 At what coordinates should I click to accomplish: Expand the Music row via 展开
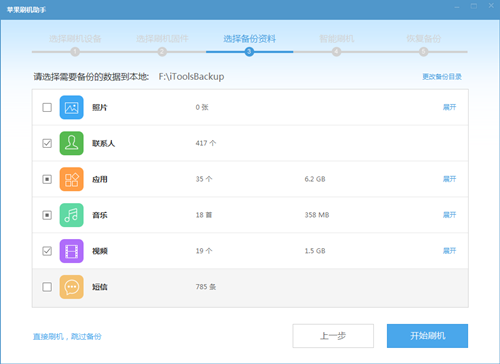[449, 215]
